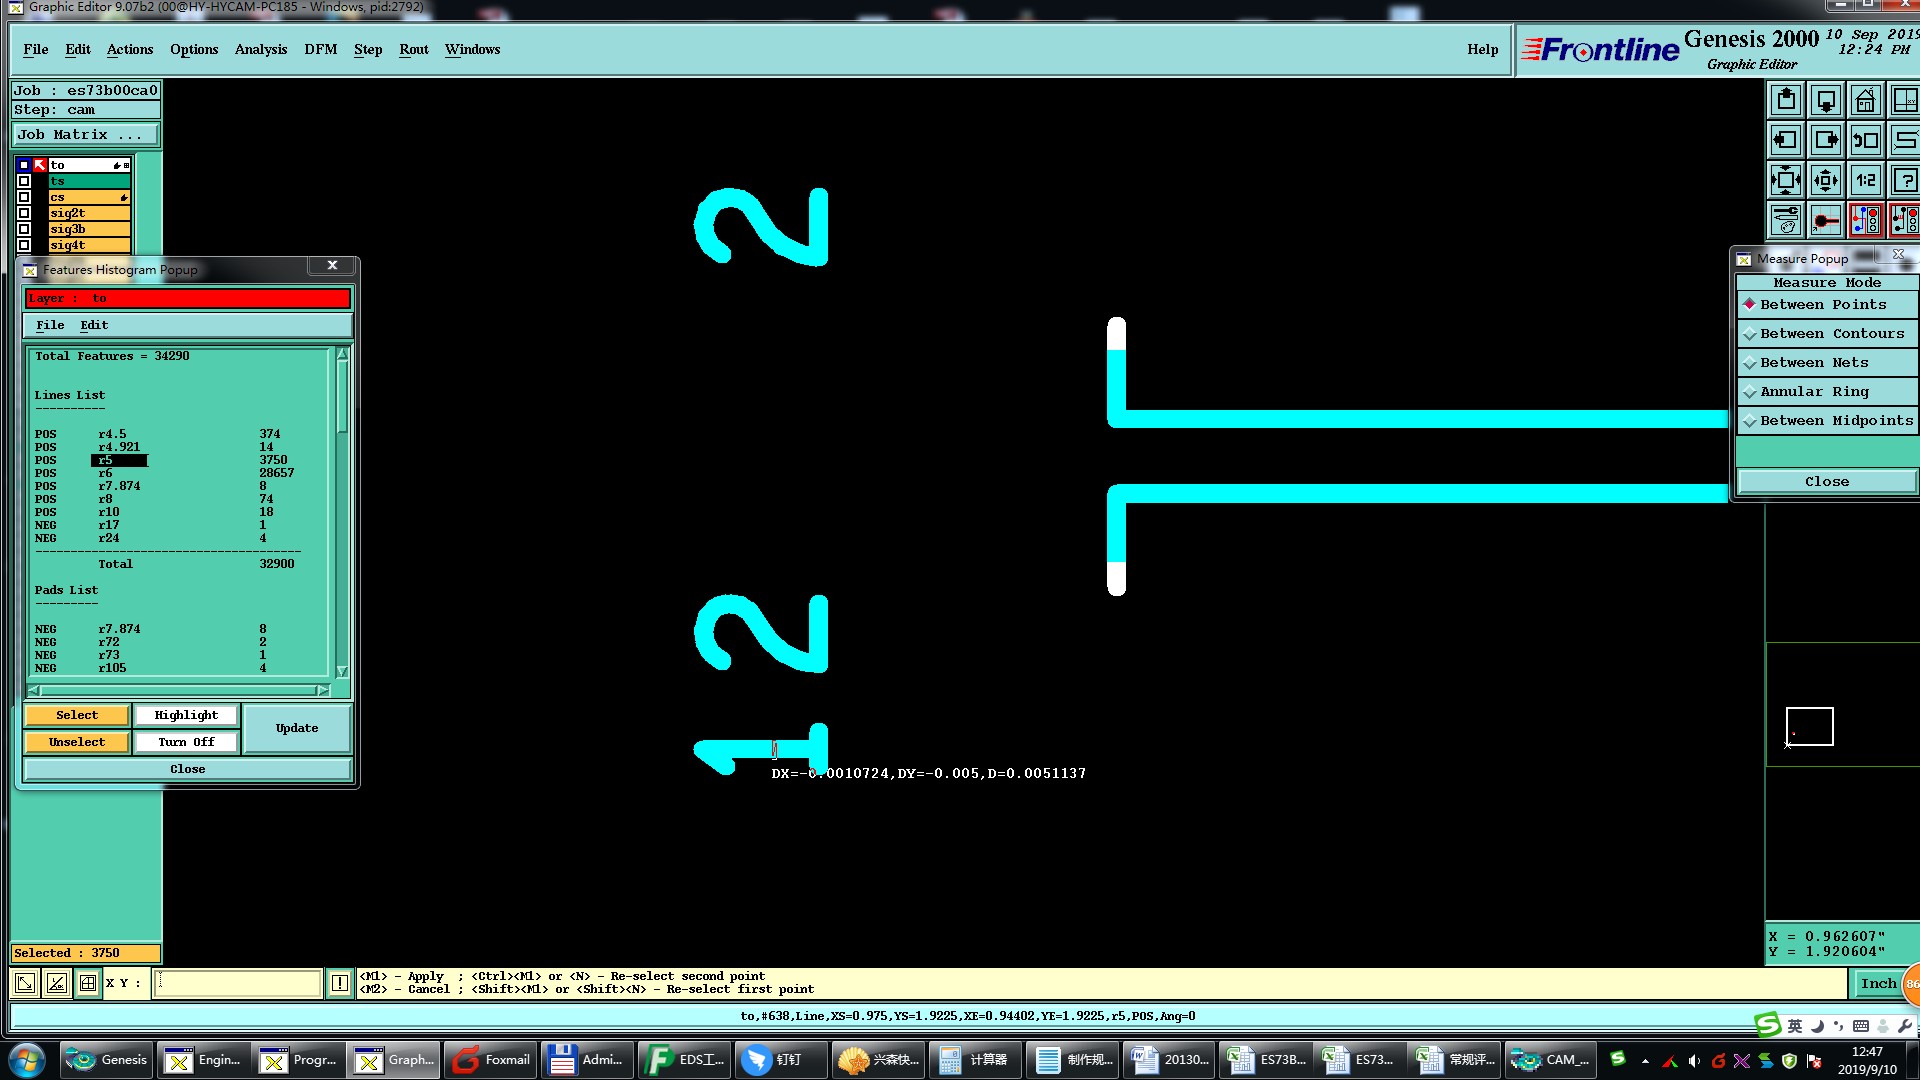Click the Home view icon

point(1865,101)
